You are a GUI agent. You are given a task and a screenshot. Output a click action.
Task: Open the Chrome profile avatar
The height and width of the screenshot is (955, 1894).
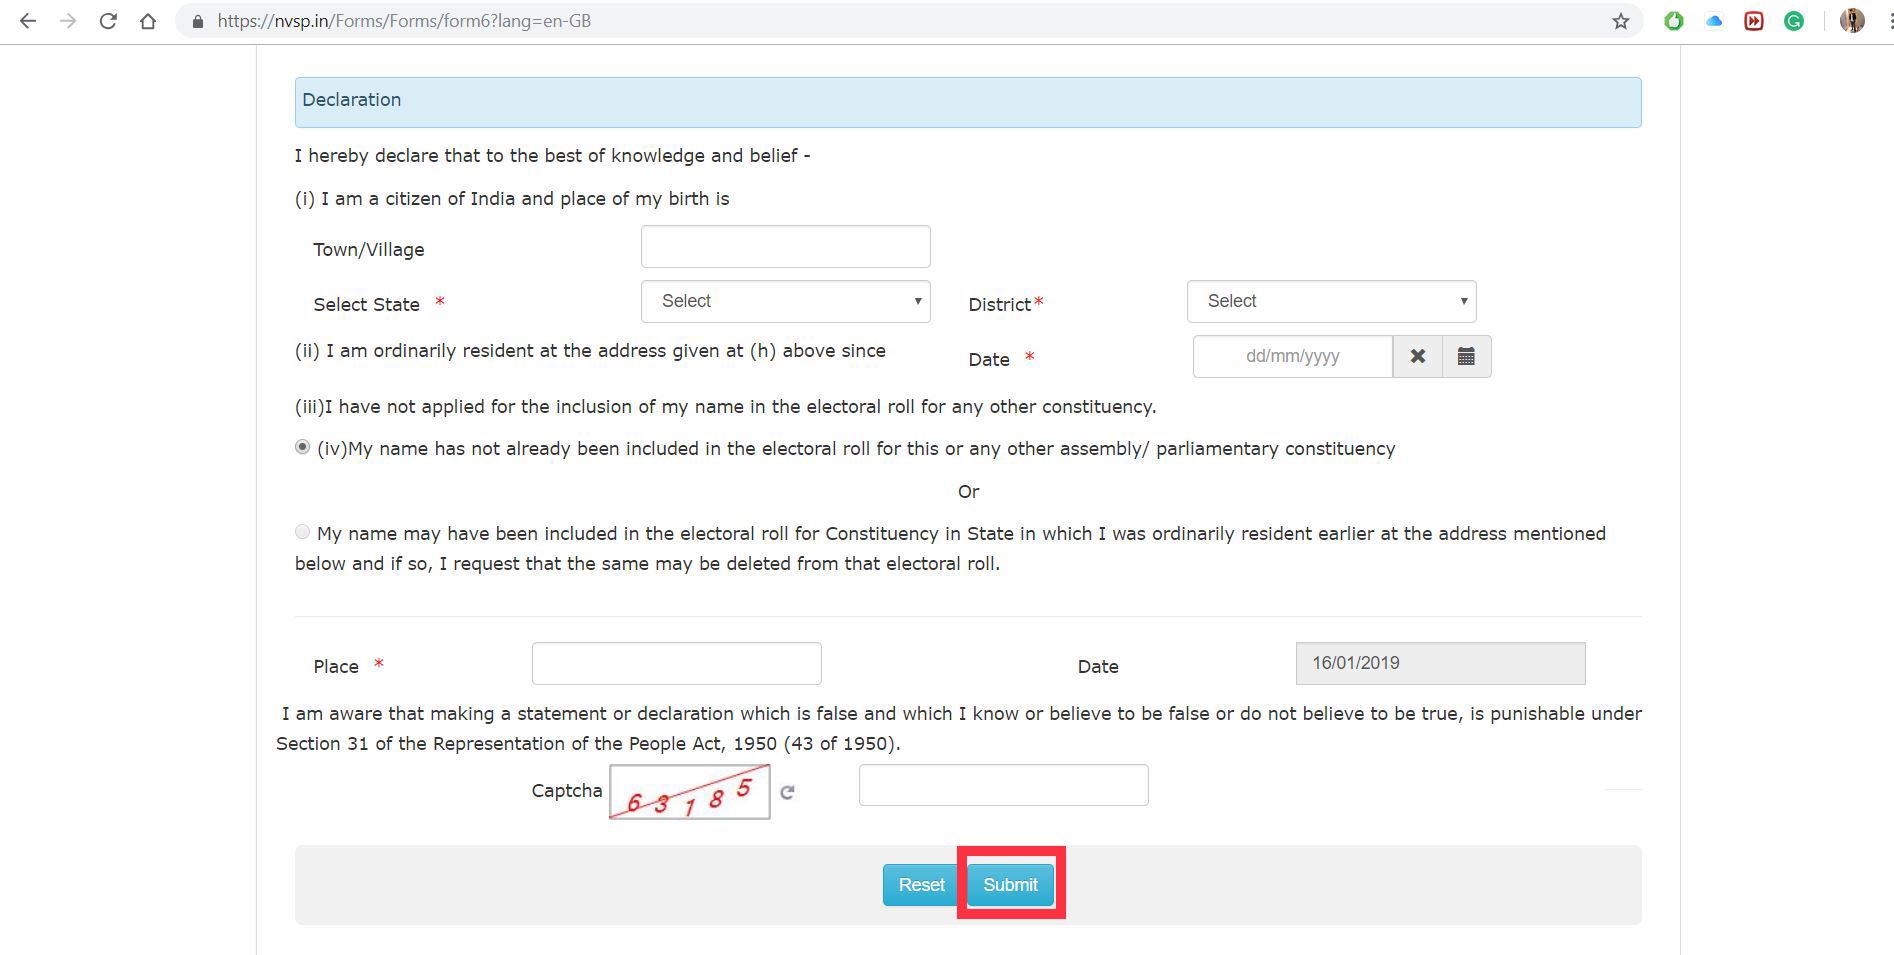(1852, 21)
